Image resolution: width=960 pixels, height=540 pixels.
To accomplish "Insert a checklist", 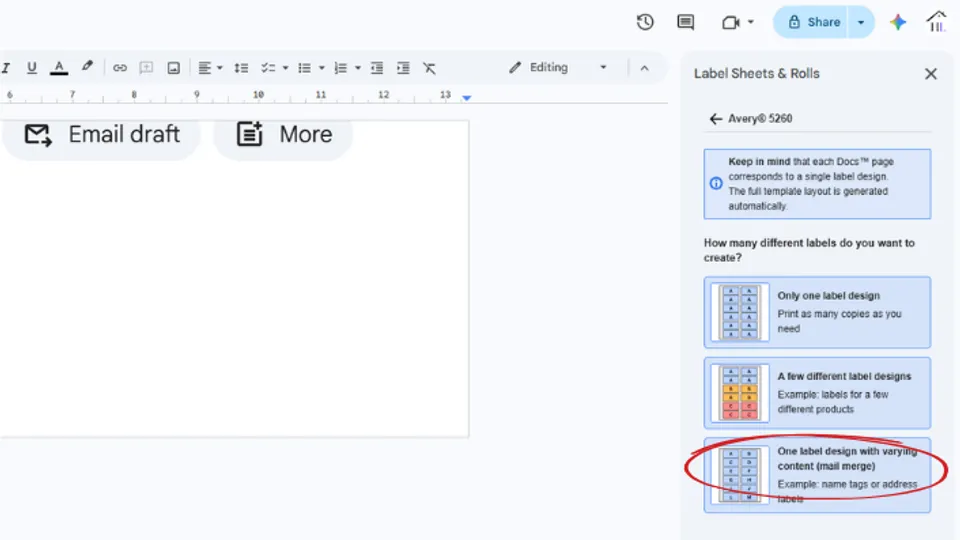I will click(268, 67).
